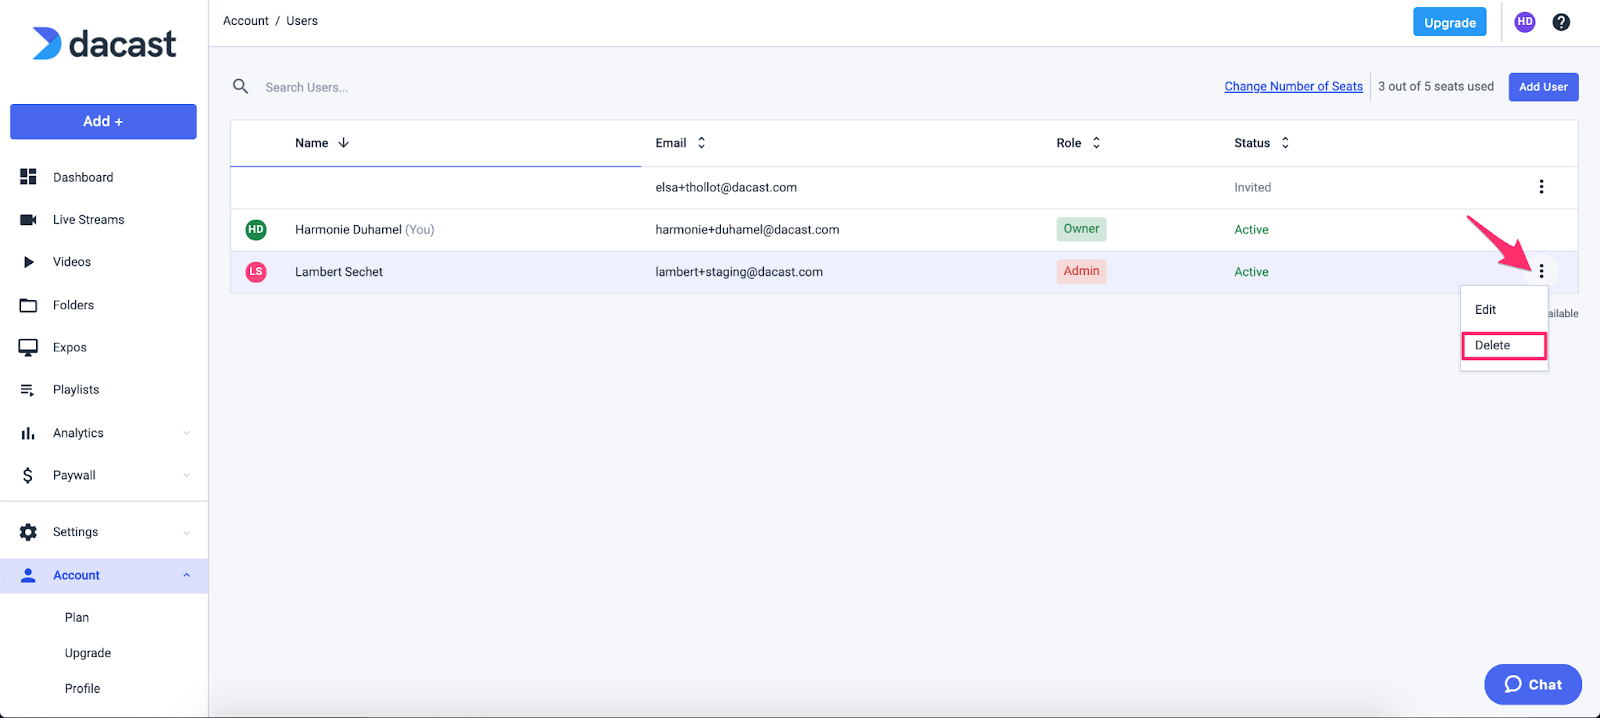Open the Chat support widget
The width and height of the screenshot is (1600, 718).
click(1532, 685)
